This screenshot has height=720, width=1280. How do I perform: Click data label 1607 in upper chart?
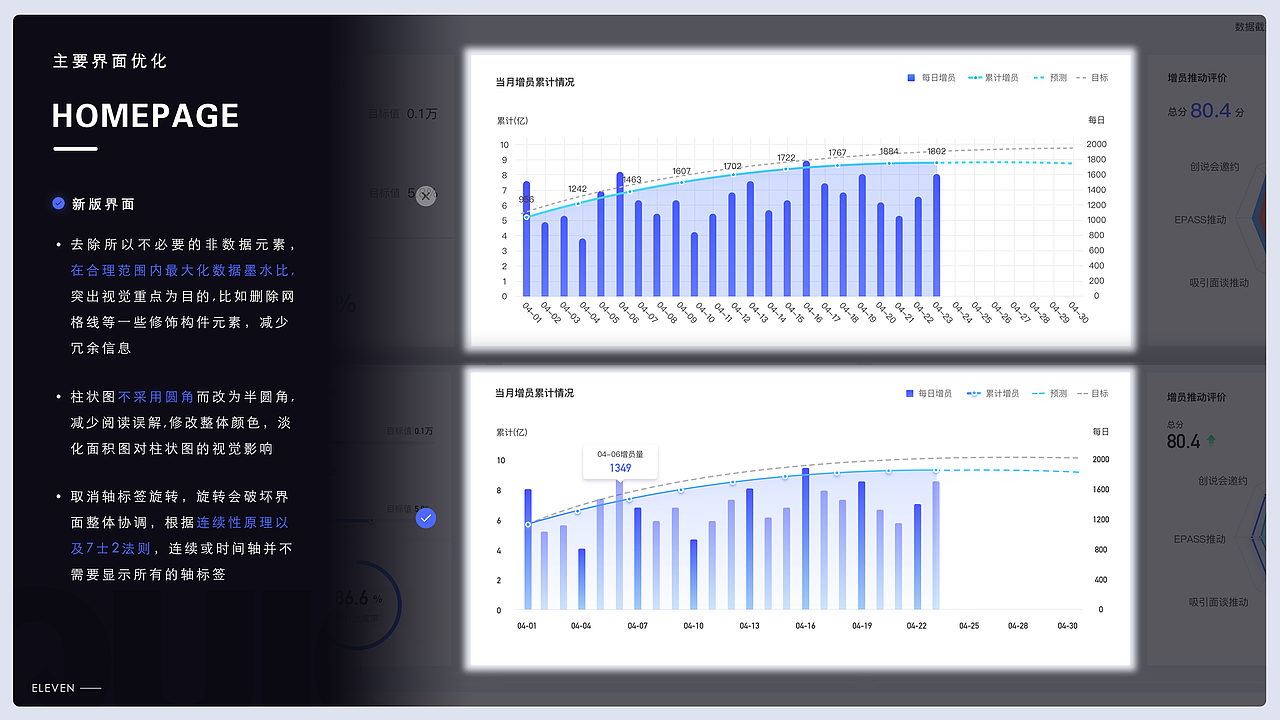click(x=681, y=172)
